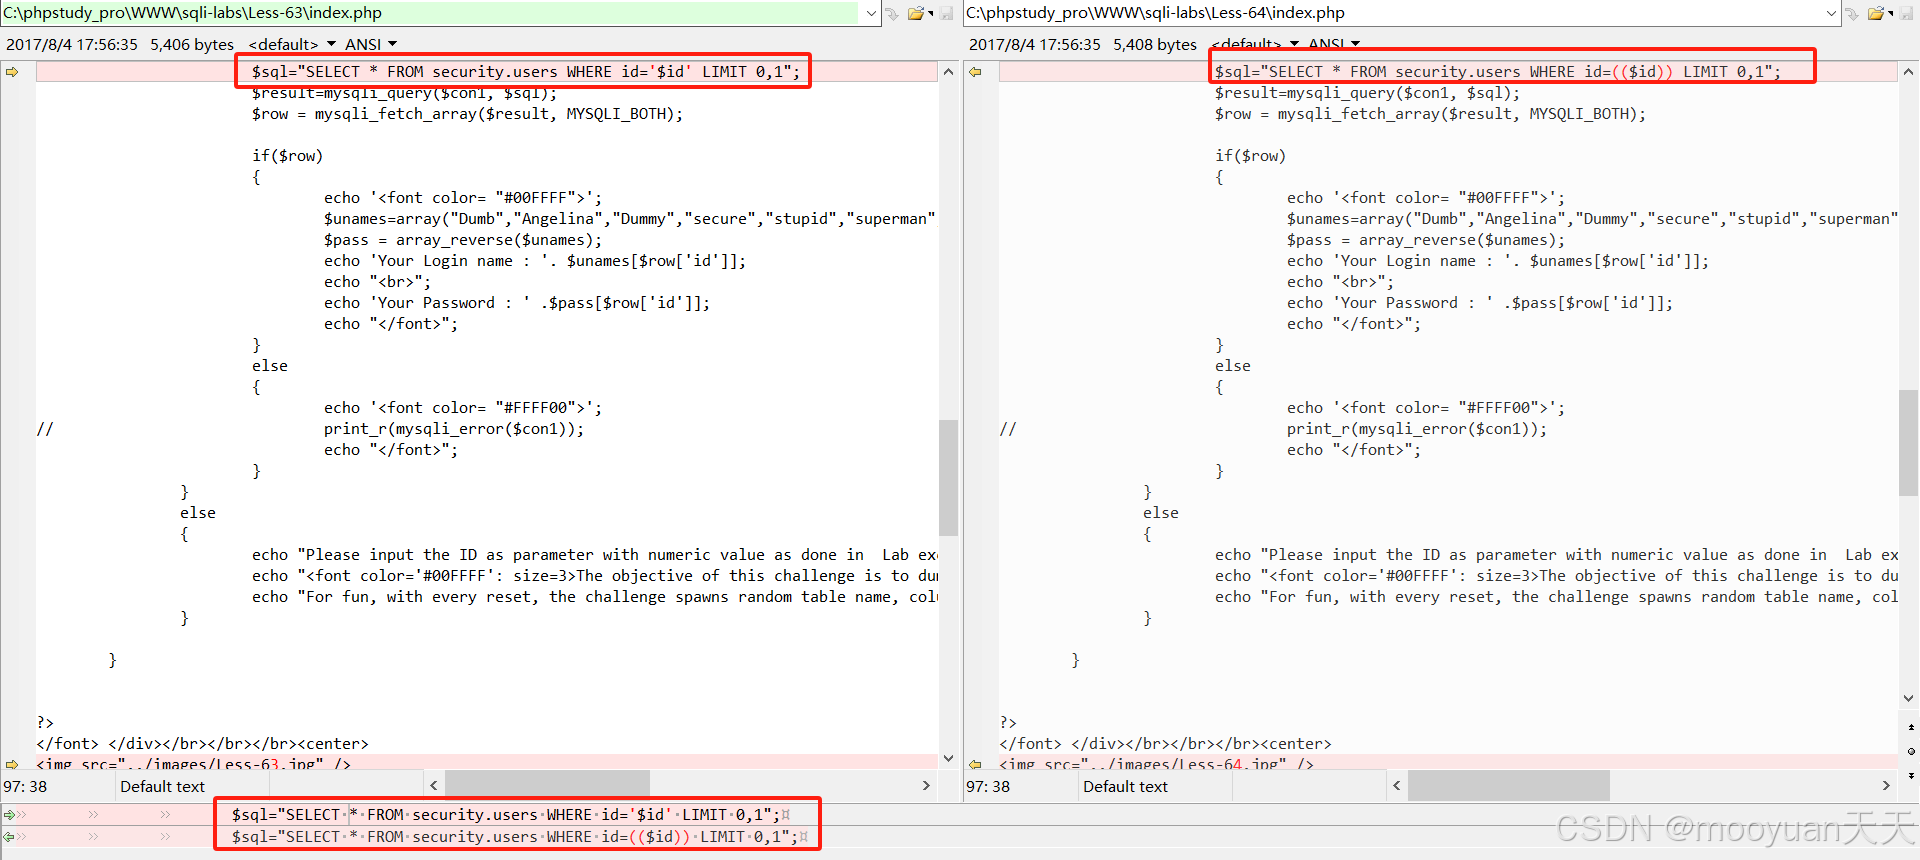Open the right pane <default> file format dropdown

click(1255, 44)
